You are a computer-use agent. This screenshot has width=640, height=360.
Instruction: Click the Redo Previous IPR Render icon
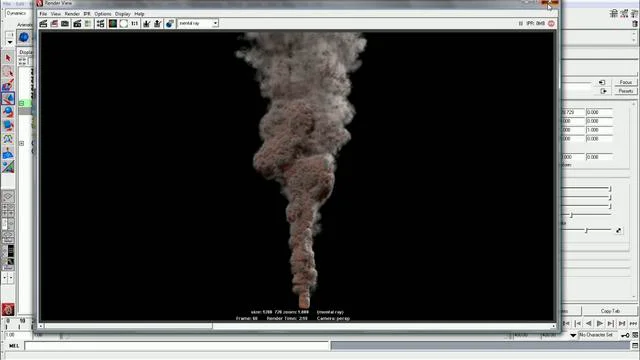point(77,24)
